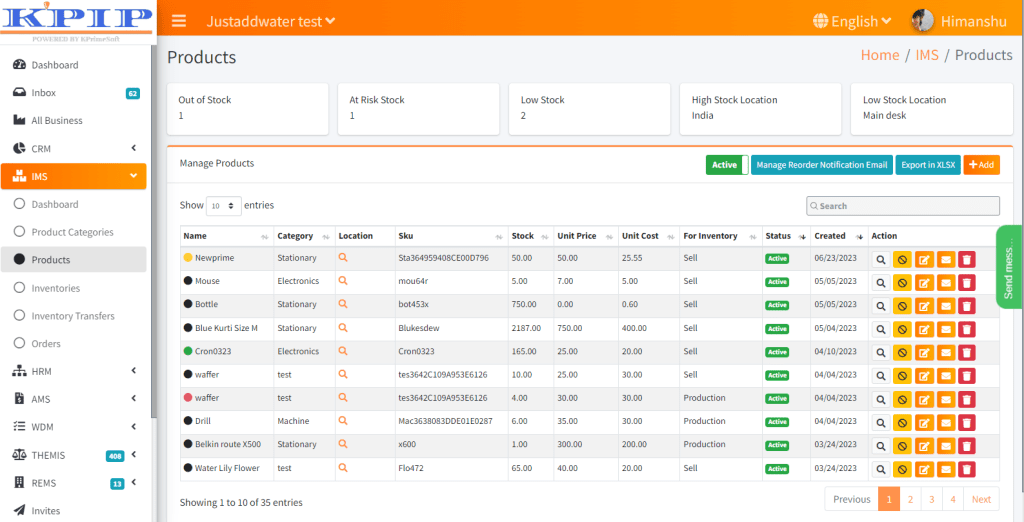This screenshot has height=522, width=1024.
Task: Open Home breadcrumb link
Action: coord(880,55)
